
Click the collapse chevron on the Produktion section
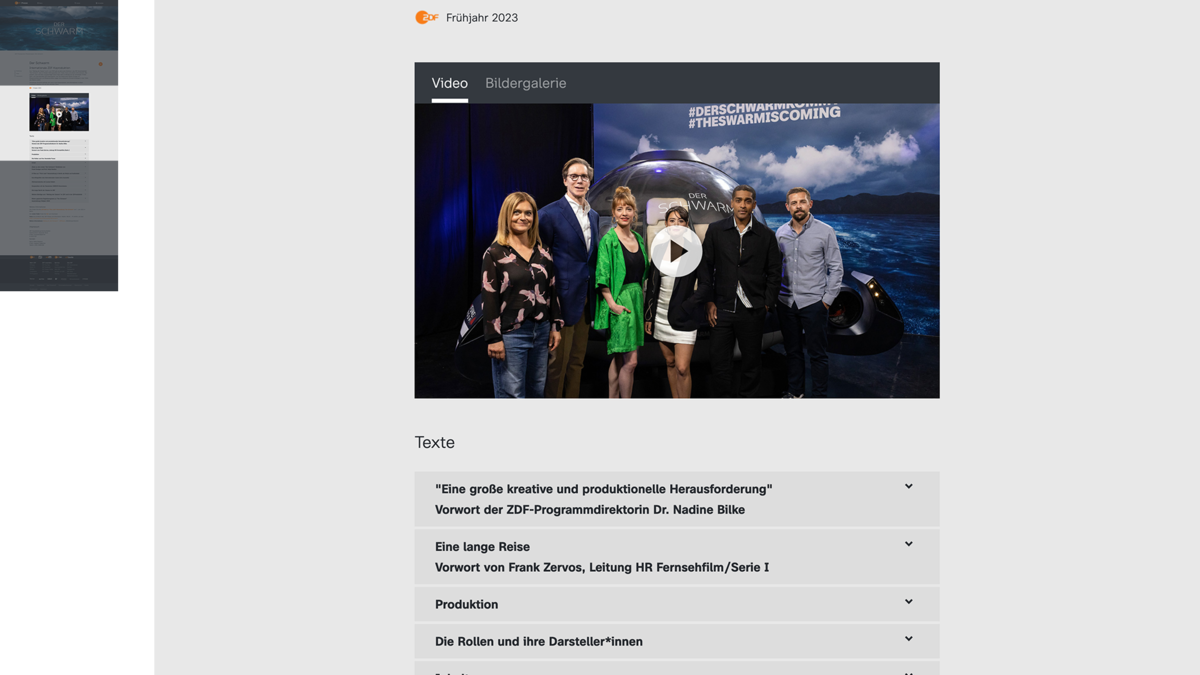pyautogui.click(x=908, y=602)
